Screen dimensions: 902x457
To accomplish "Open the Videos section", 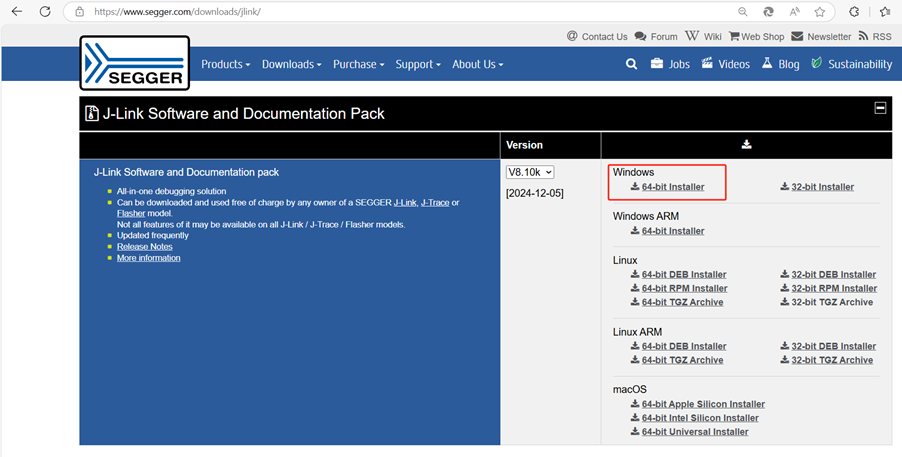I will tap(726, 64).
